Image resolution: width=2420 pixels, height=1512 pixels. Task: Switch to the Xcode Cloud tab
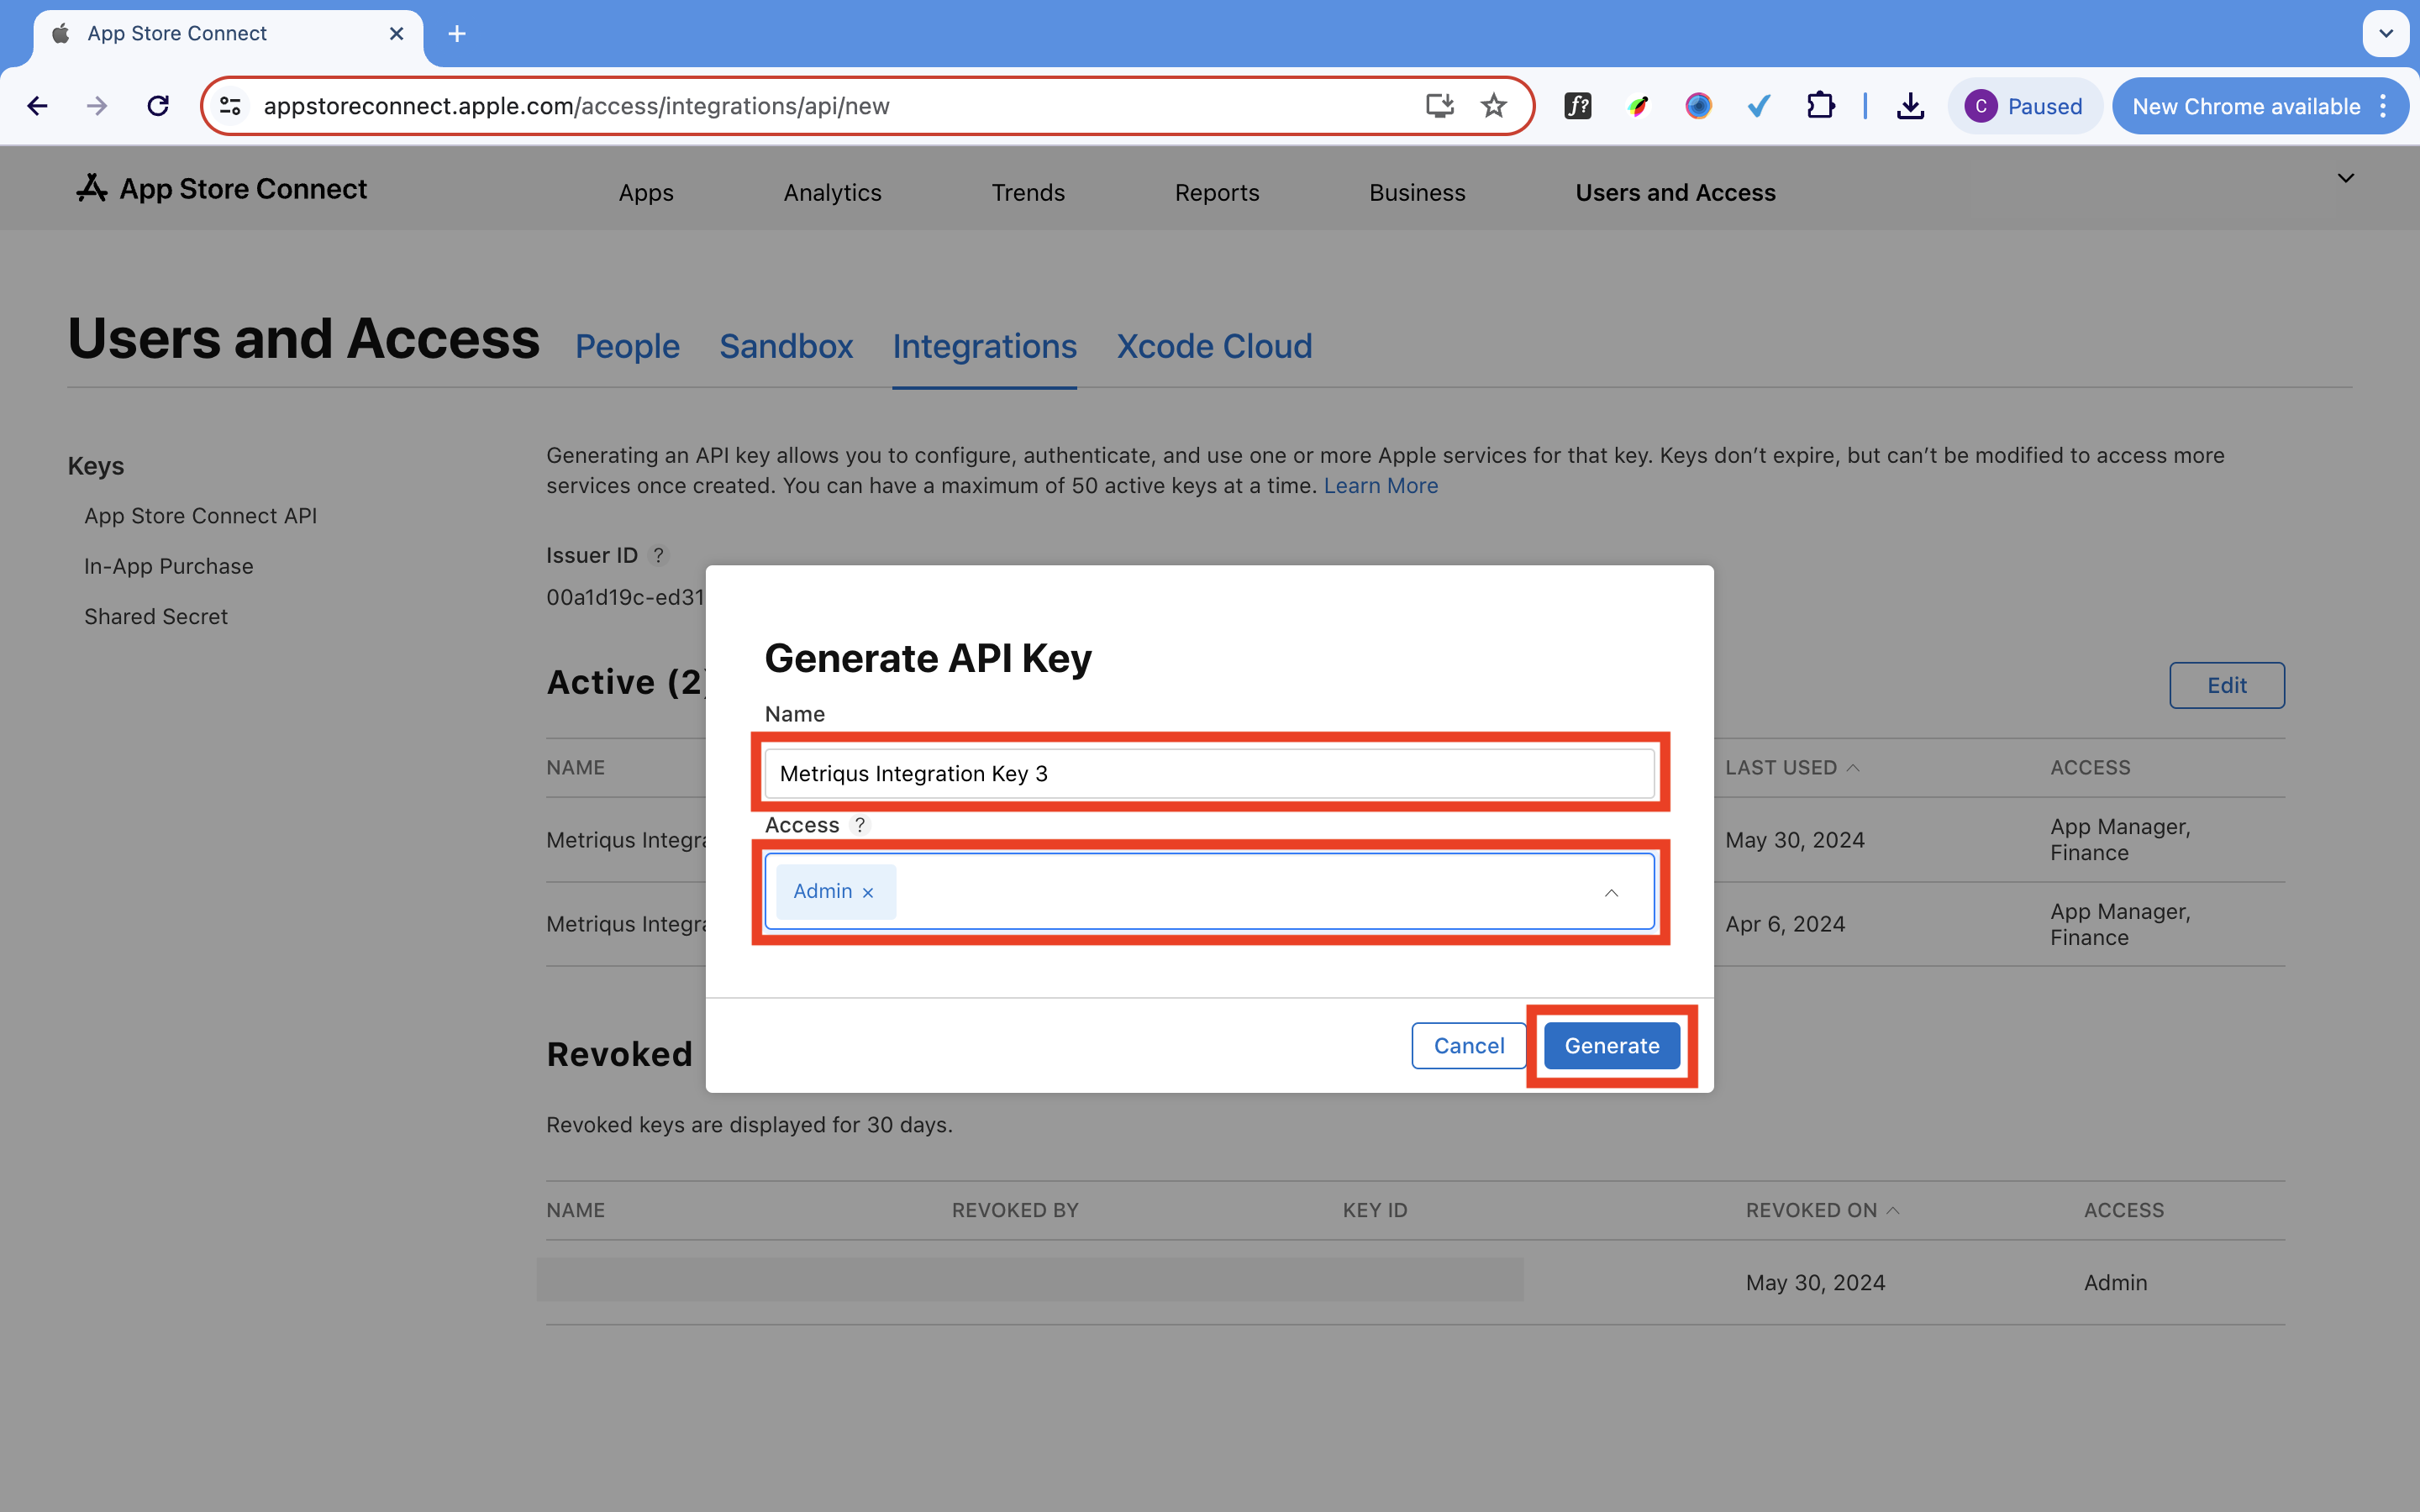1214,346
